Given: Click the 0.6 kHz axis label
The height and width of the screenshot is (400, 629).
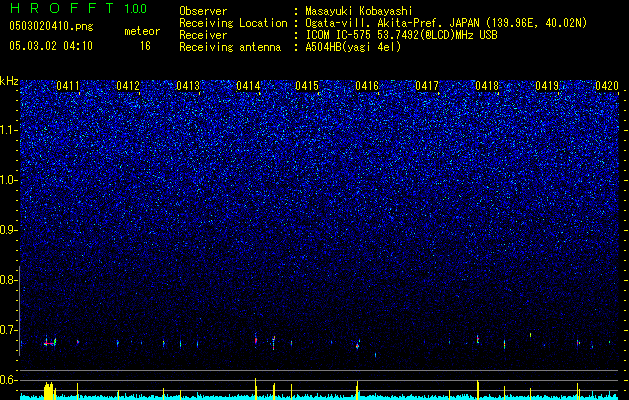Looking at the screenshot, I should point(8,380).
